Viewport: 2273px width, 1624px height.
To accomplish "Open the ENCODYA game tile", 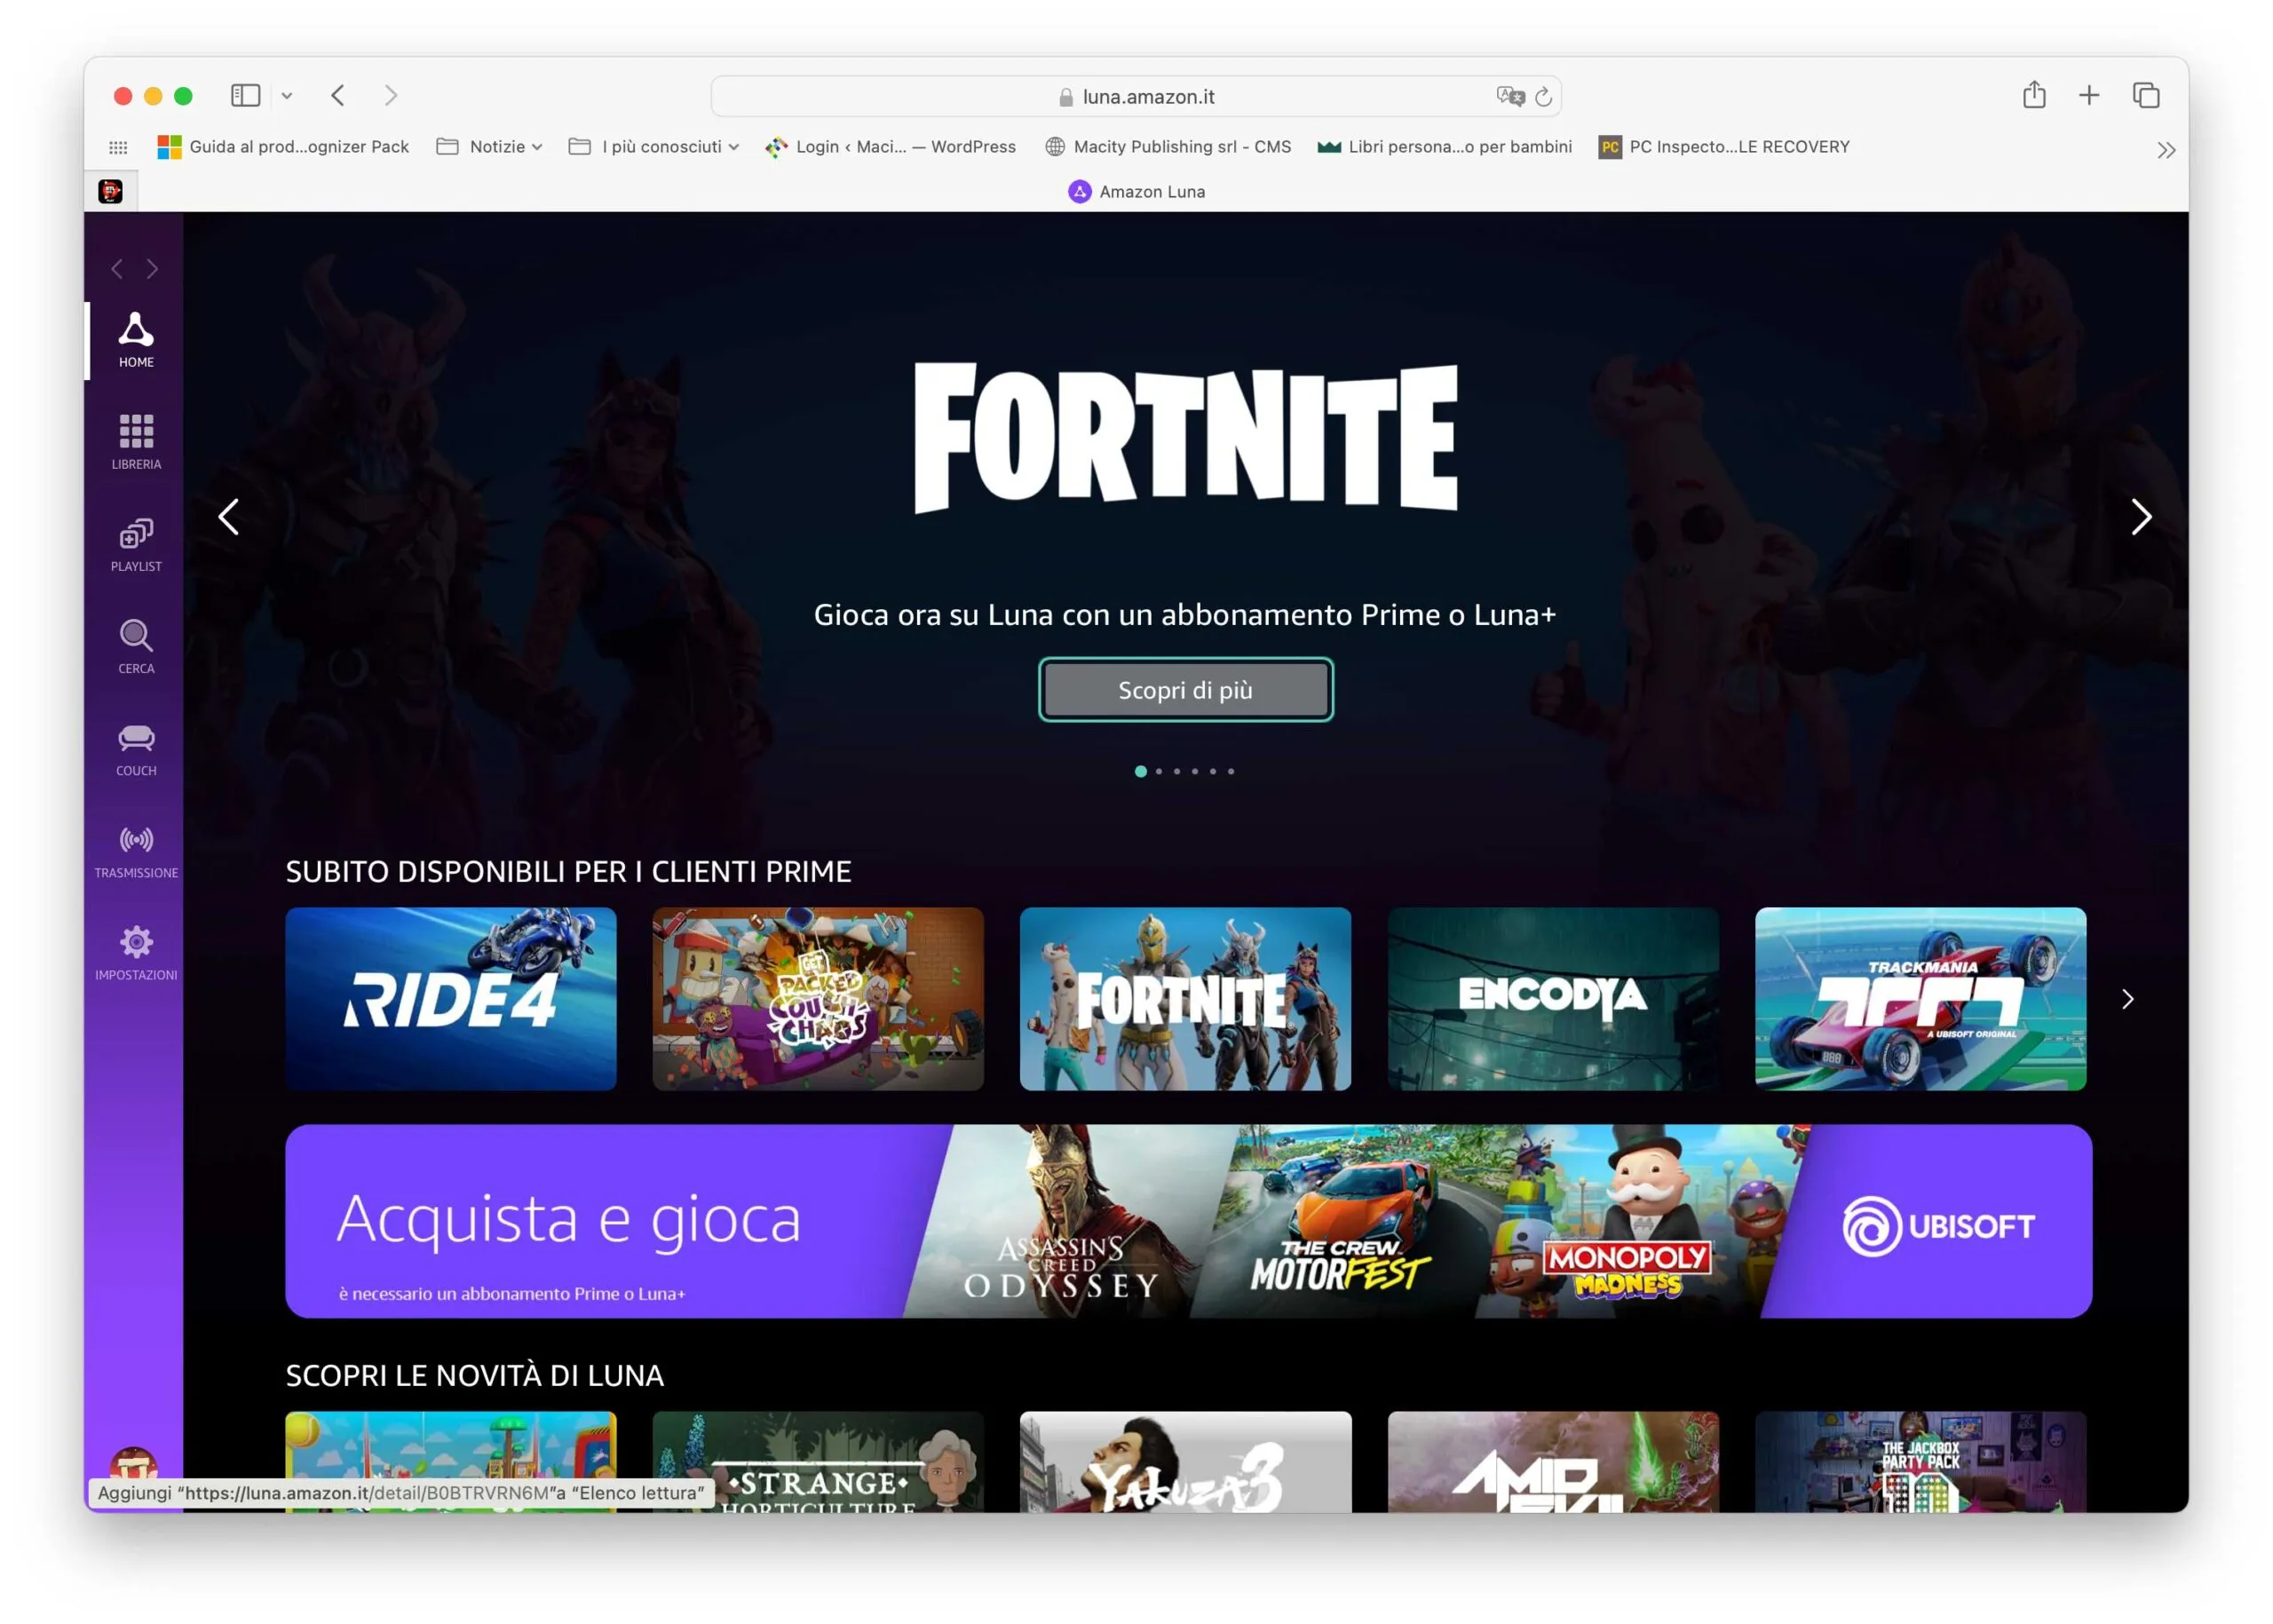I will tap(1553, 998).
